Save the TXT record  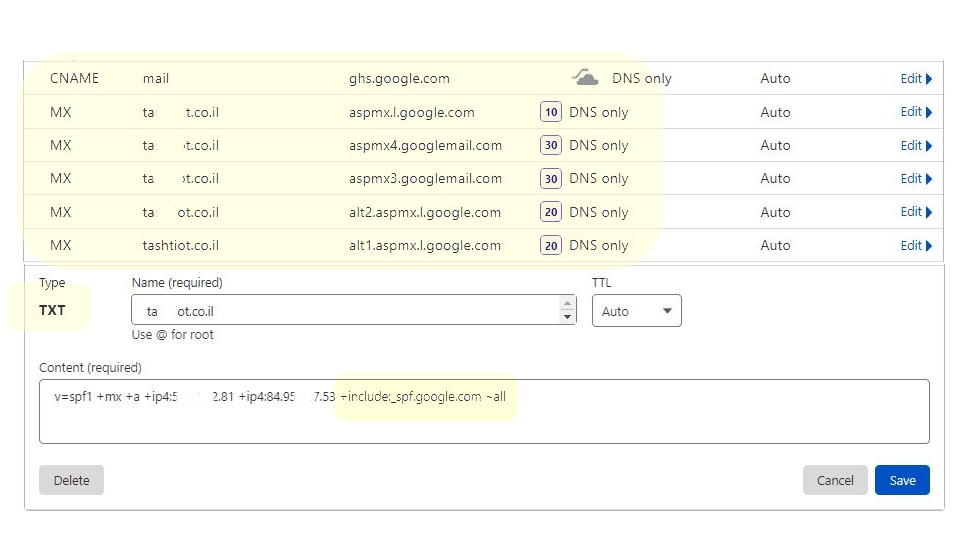902,480
